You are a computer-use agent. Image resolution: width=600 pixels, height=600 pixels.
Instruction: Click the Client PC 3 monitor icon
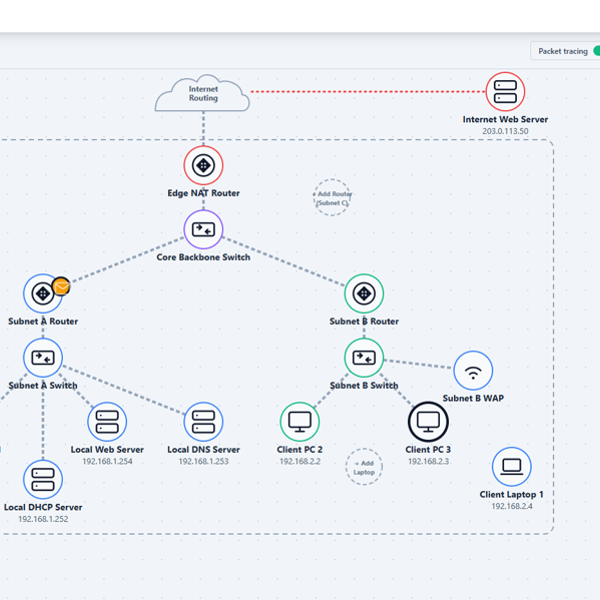[428, 422]
